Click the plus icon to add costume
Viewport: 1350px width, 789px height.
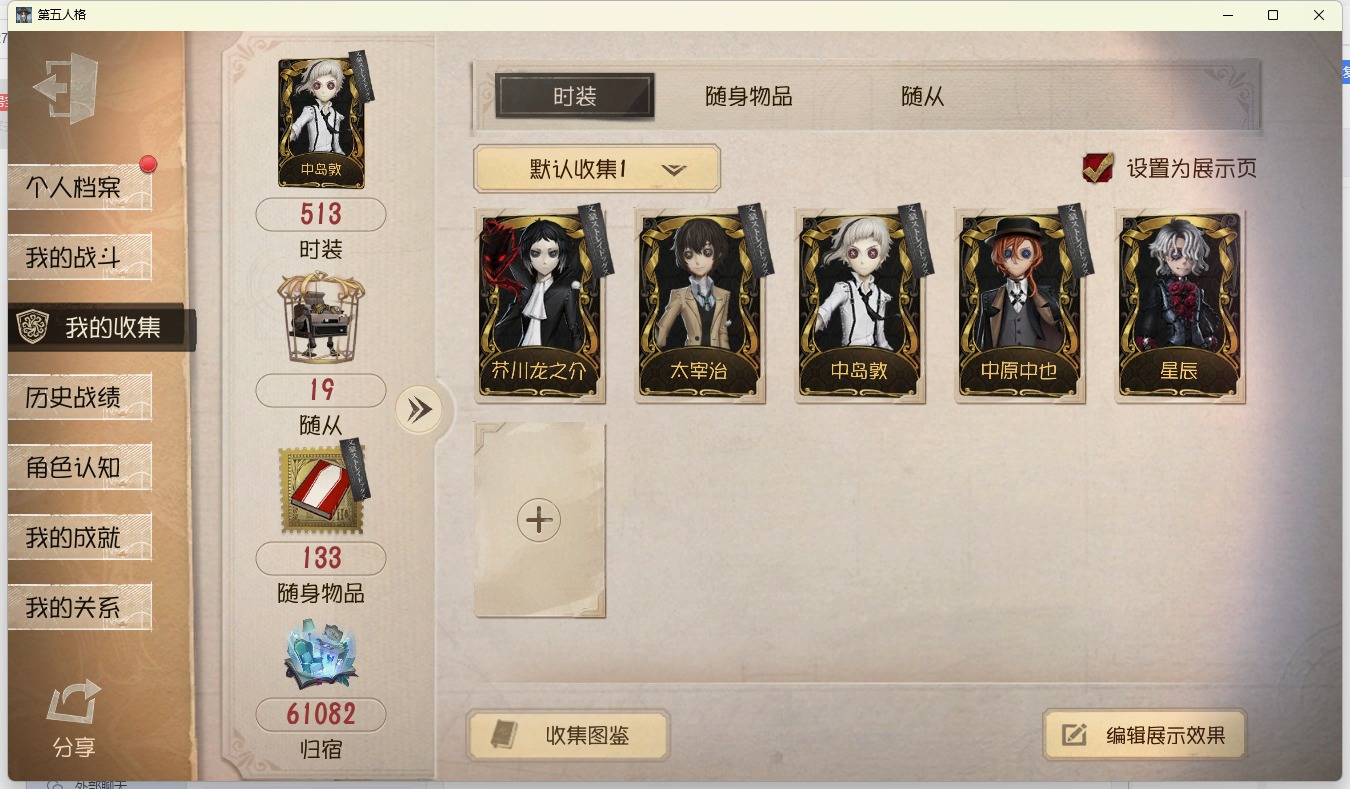coord(539,520)
